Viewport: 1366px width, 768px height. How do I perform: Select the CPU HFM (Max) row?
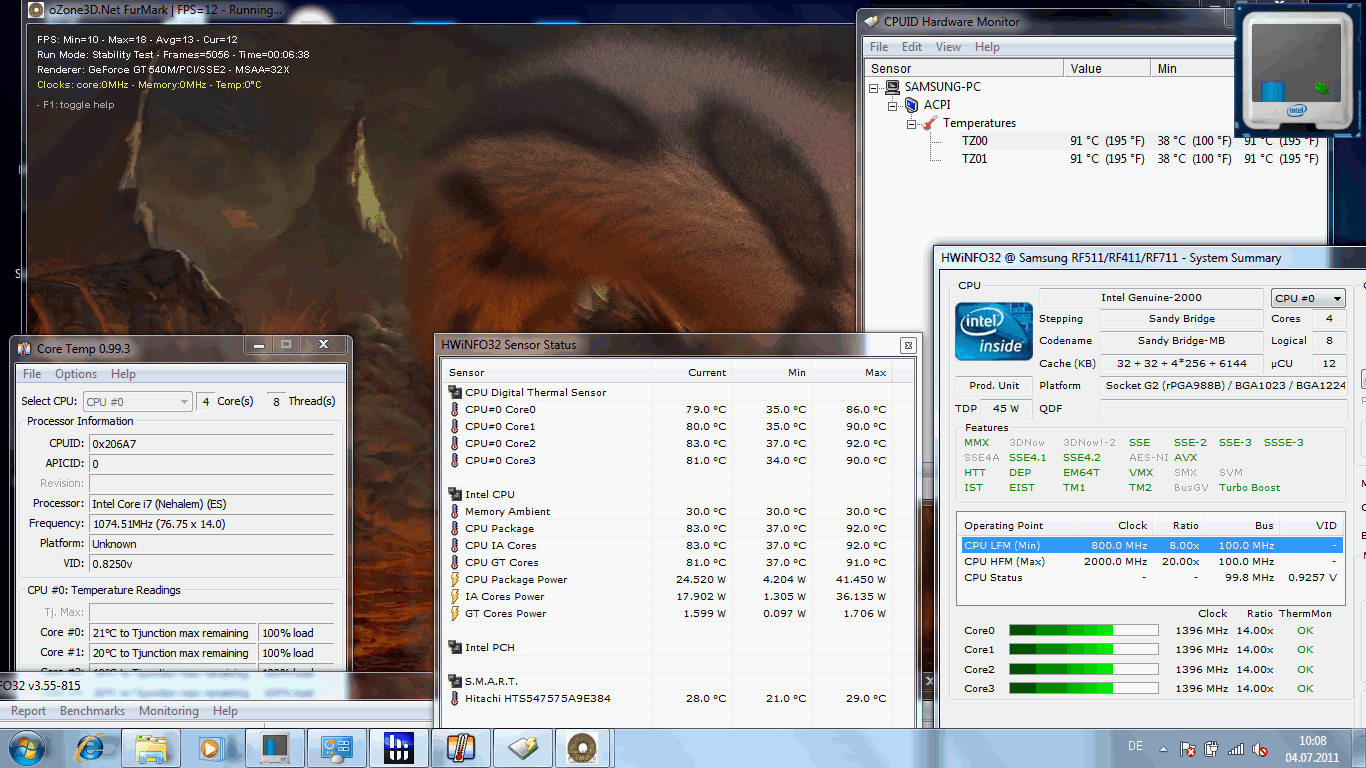tap(1151, 561)
